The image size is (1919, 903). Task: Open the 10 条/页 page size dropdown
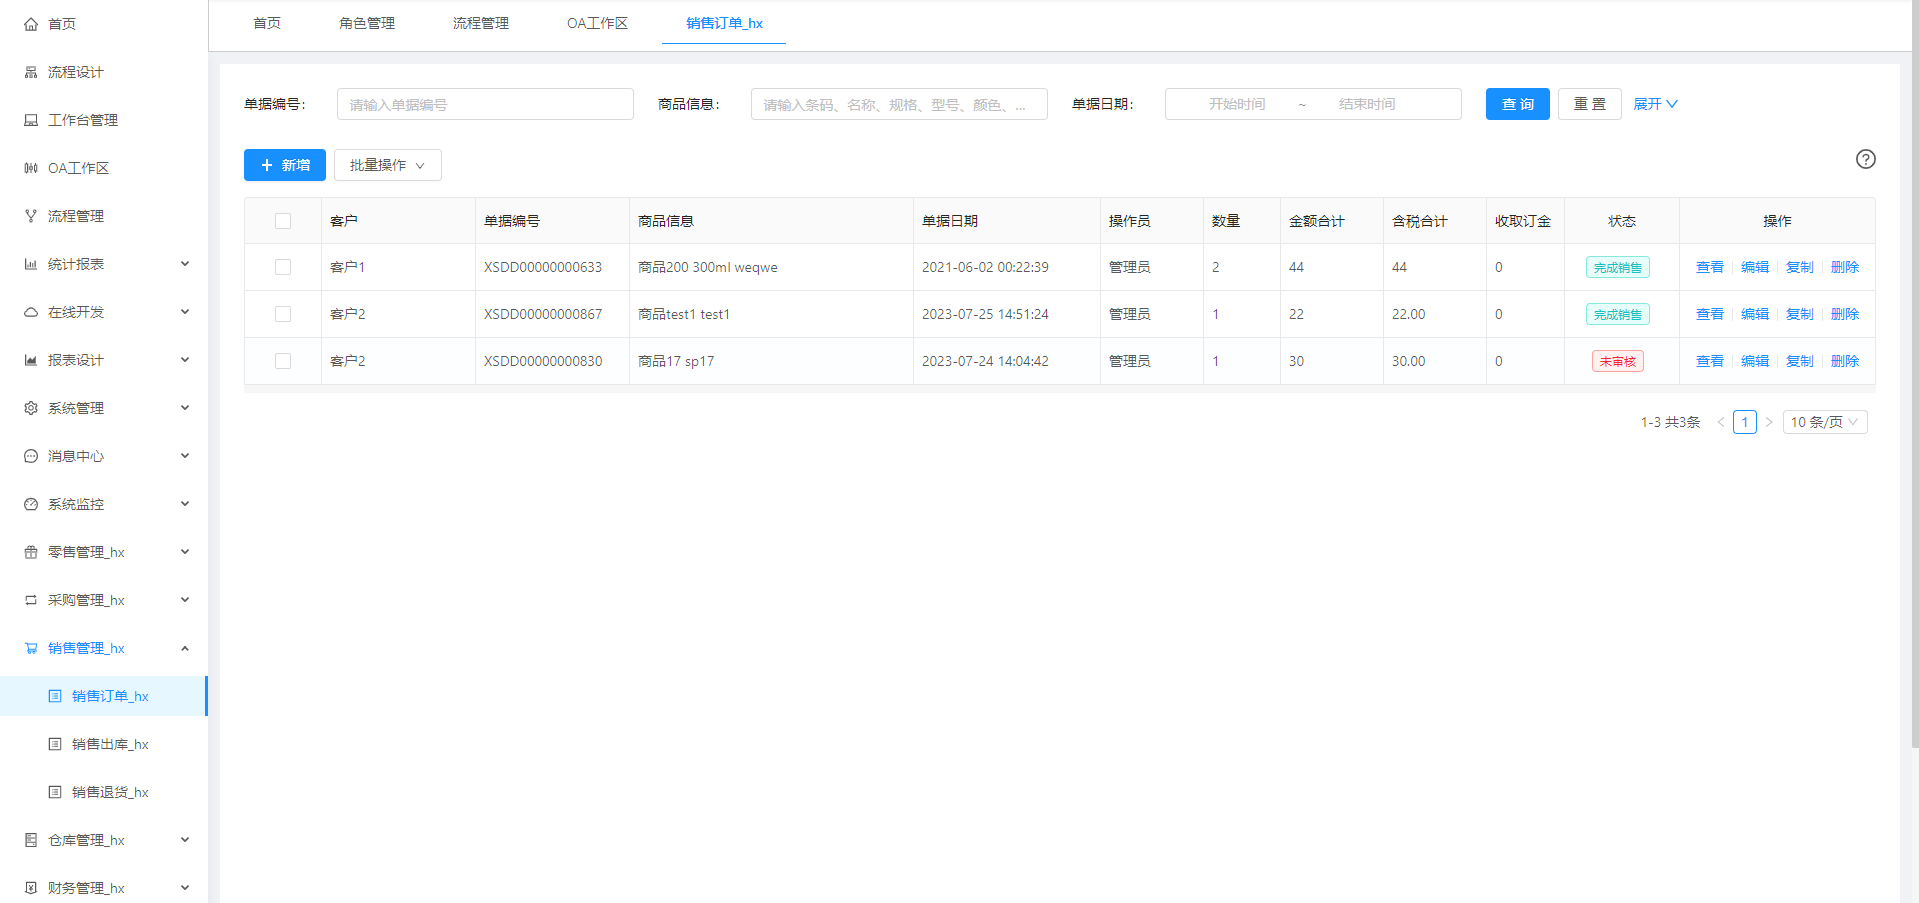(1825, 422)
